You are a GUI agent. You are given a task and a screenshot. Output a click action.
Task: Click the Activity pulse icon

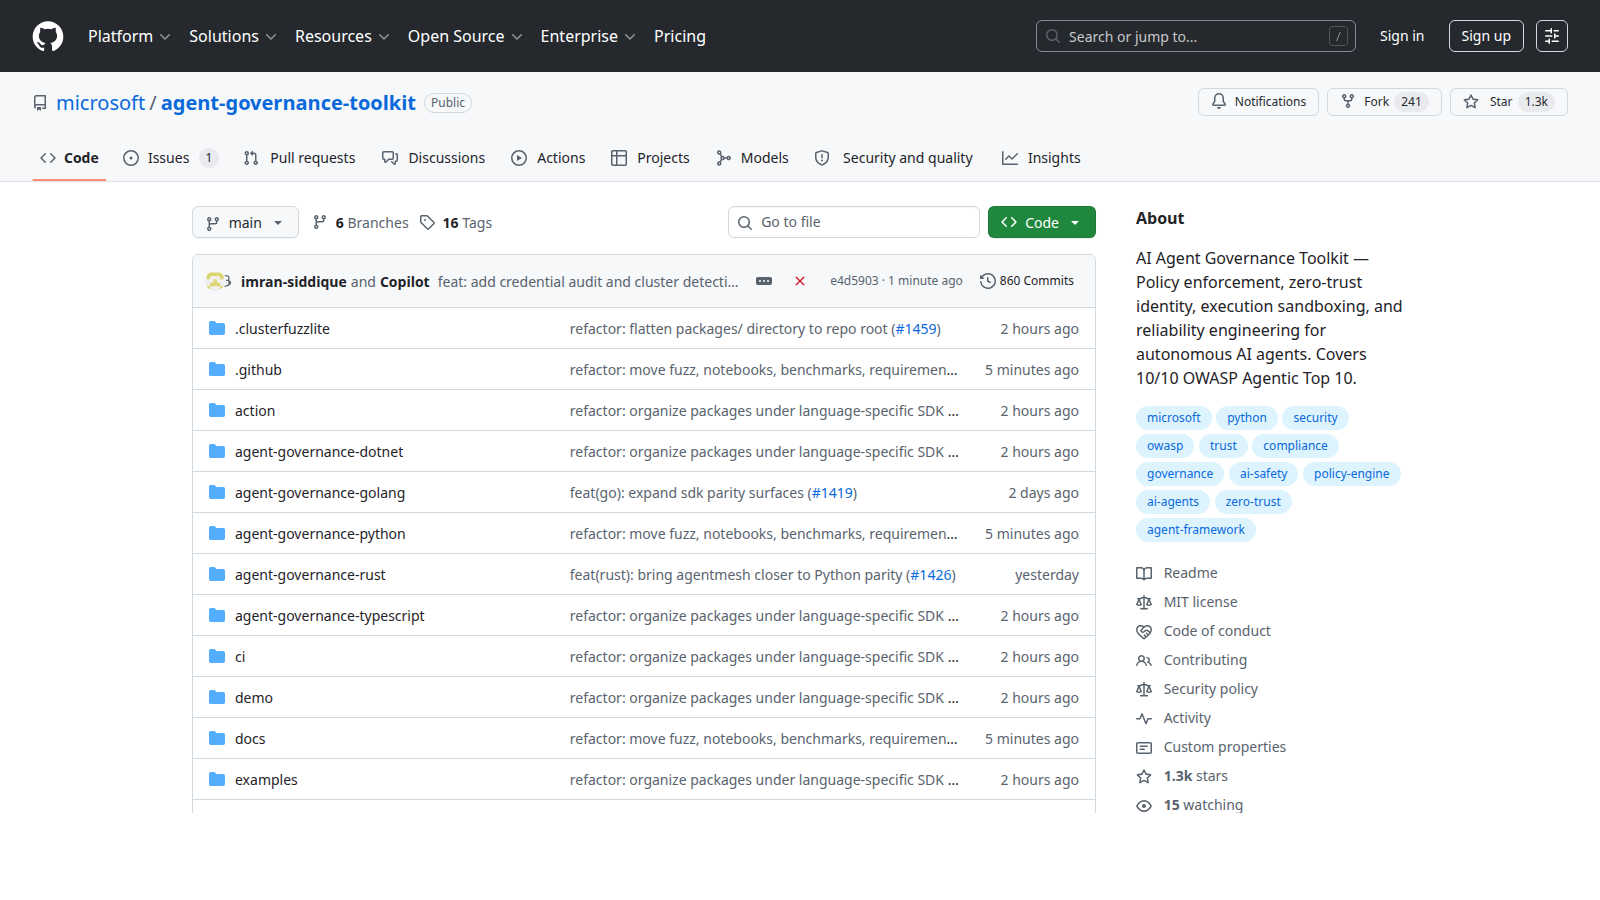point(1144,718)
